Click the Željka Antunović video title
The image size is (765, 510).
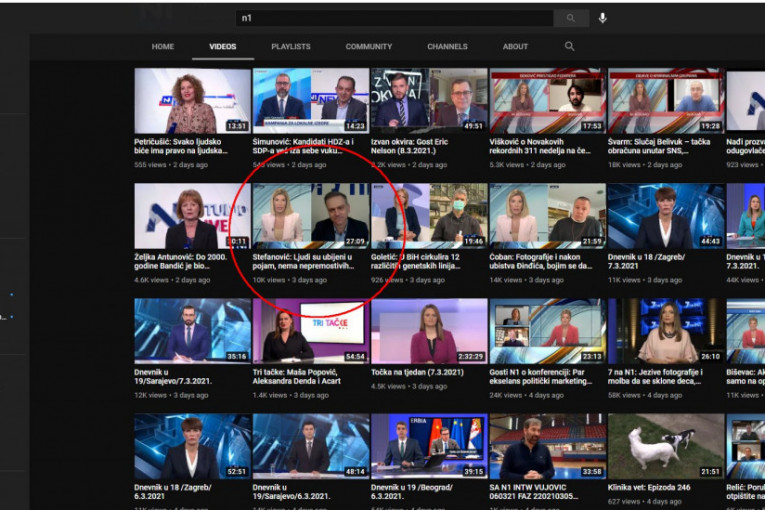coord(191,262)
